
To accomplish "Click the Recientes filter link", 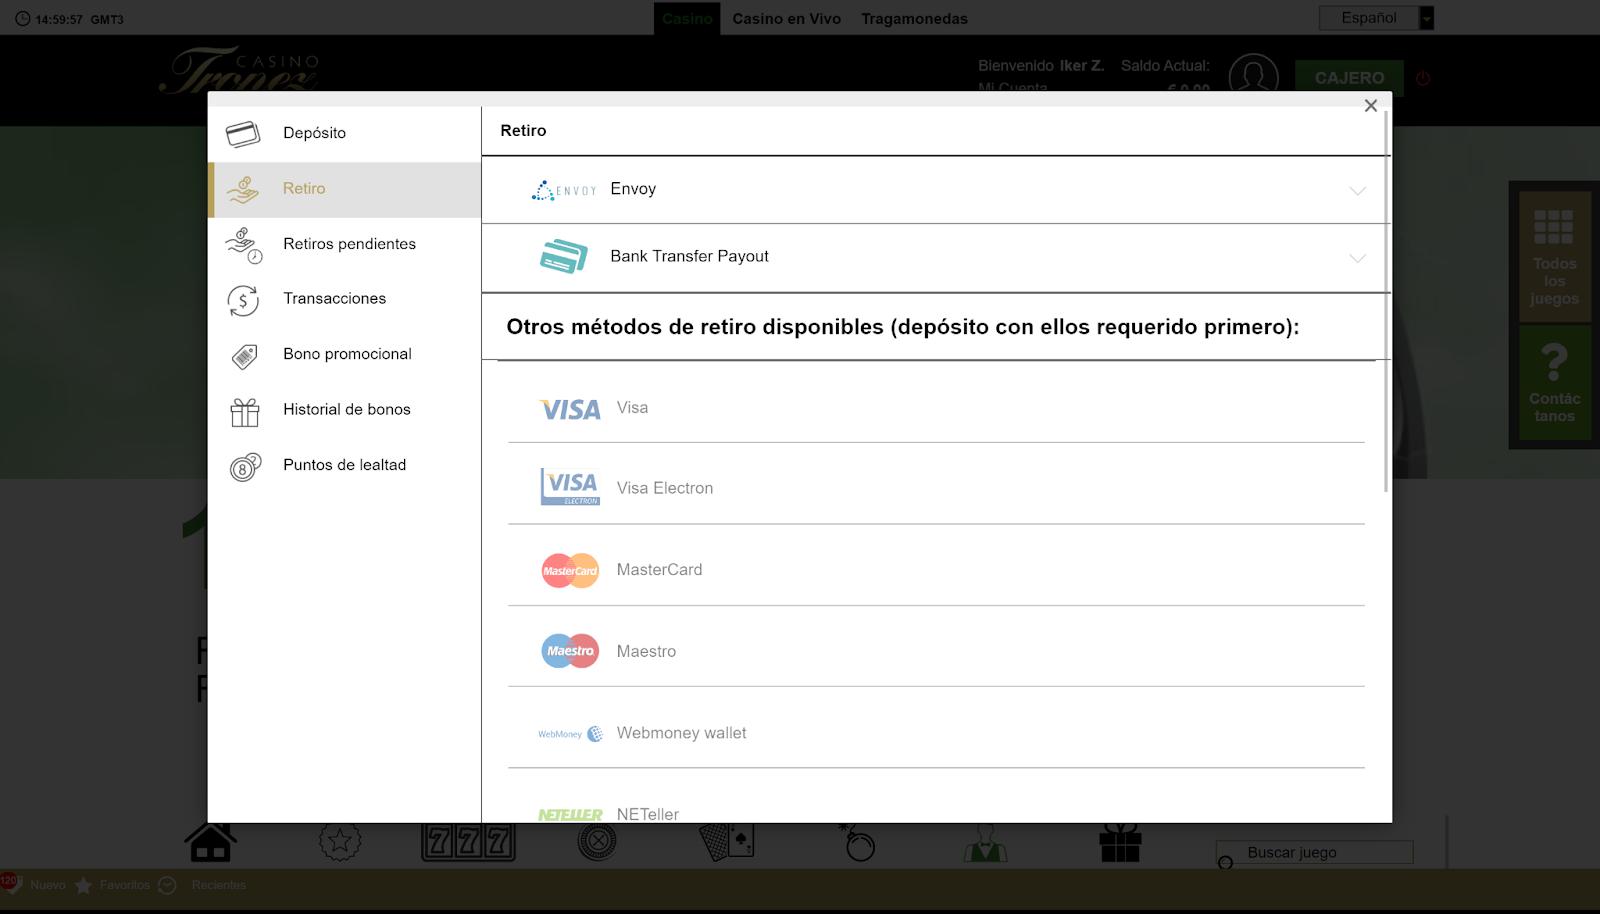I will [x=219, y=886].
